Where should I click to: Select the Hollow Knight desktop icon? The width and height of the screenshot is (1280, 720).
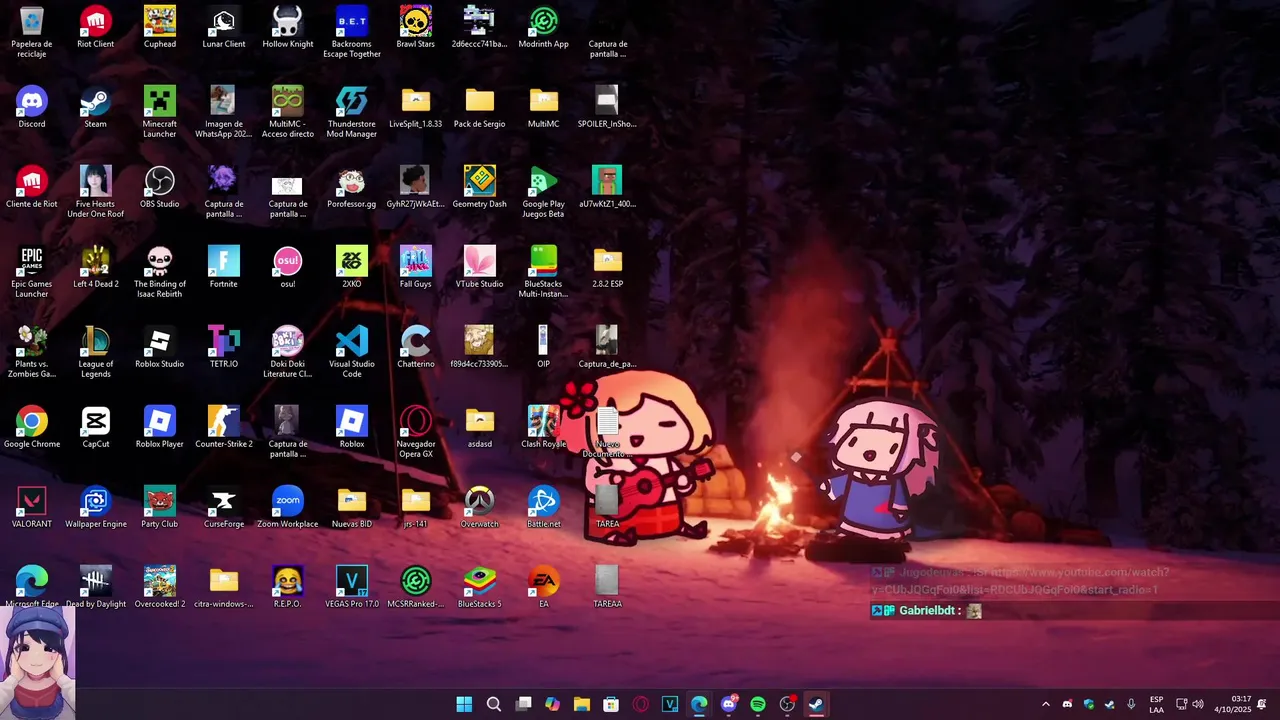tap(288, 27)
